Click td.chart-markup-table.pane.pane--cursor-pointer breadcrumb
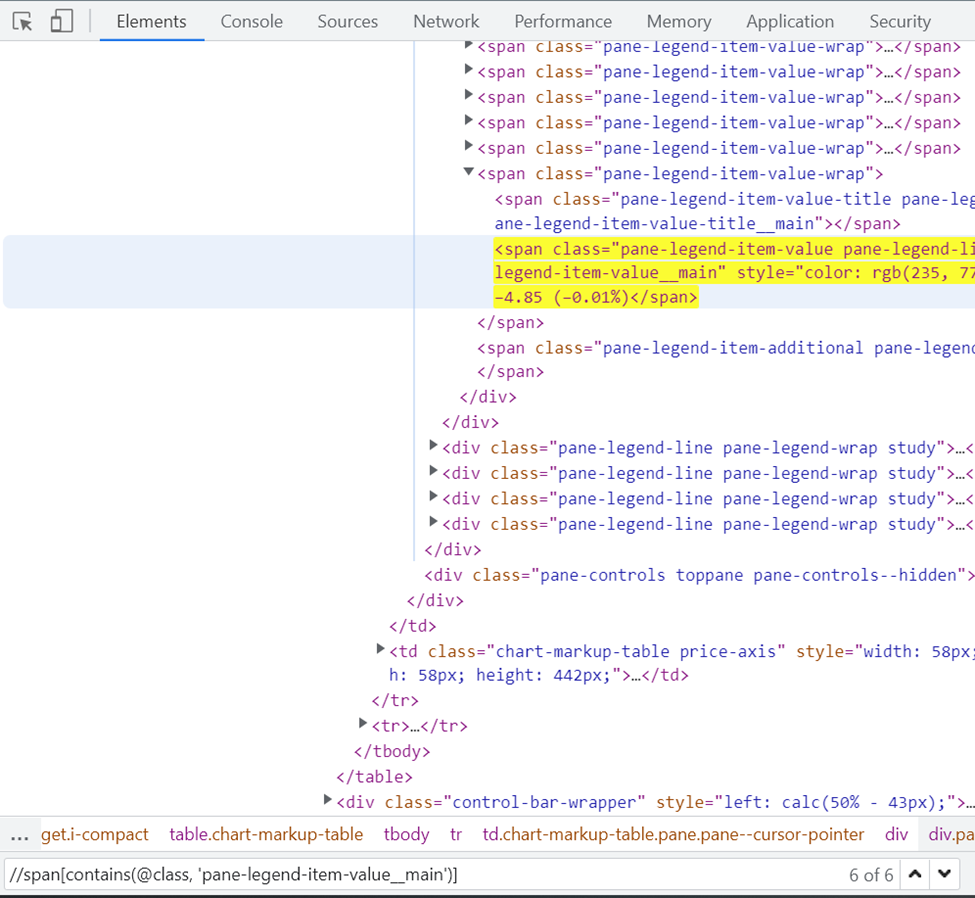 point(673,835)
